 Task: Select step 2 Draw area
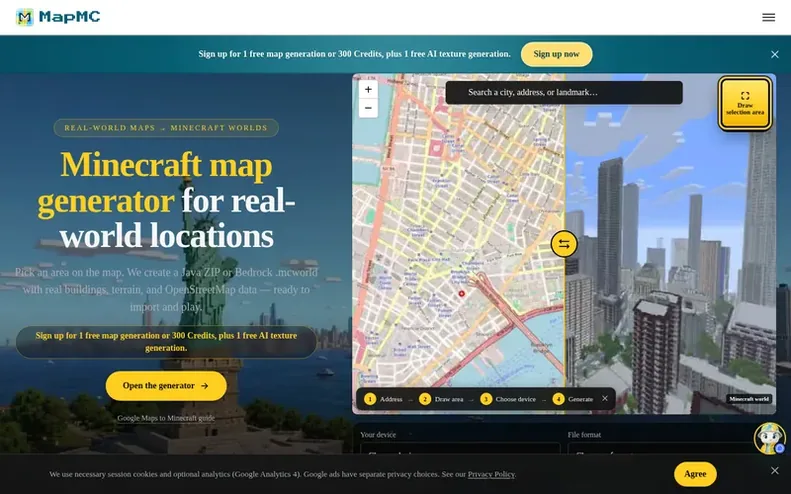[x=441, y=399]
